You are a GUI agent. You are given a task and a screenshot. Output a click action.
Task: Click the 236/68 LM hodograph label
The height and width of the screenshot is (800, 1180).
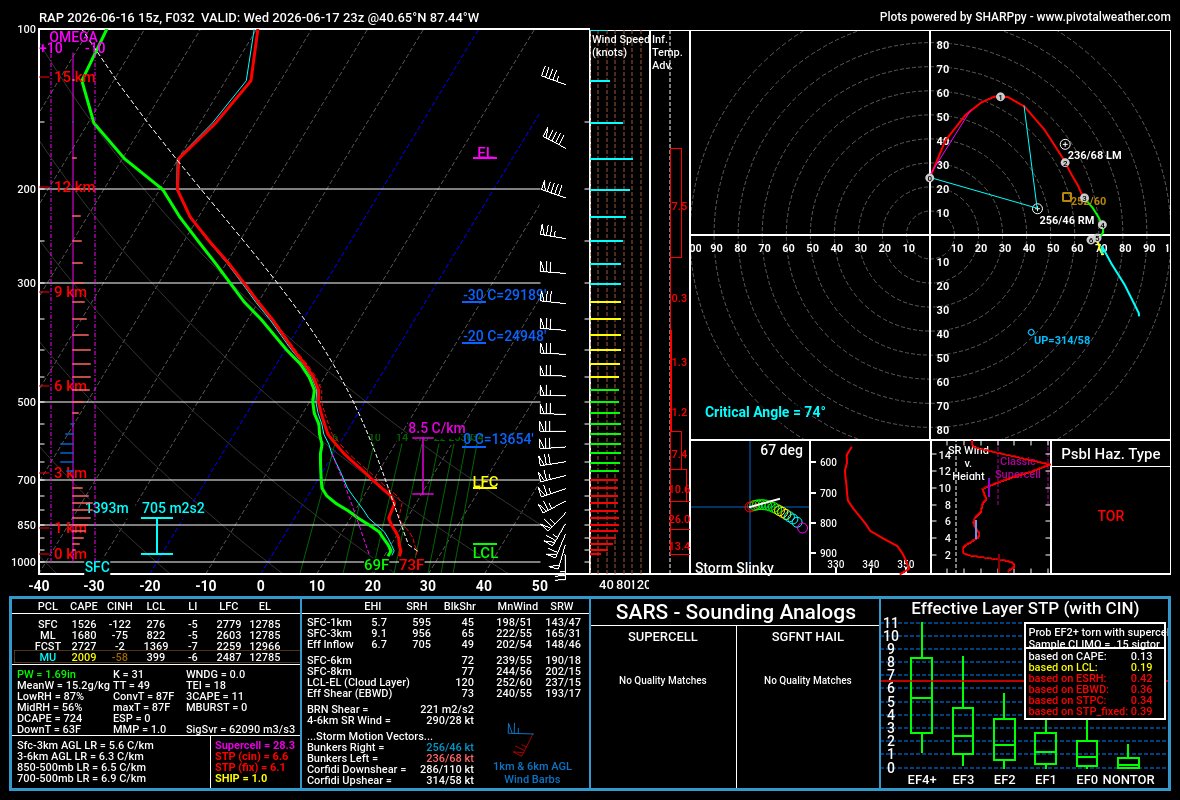click(1094, 155)
